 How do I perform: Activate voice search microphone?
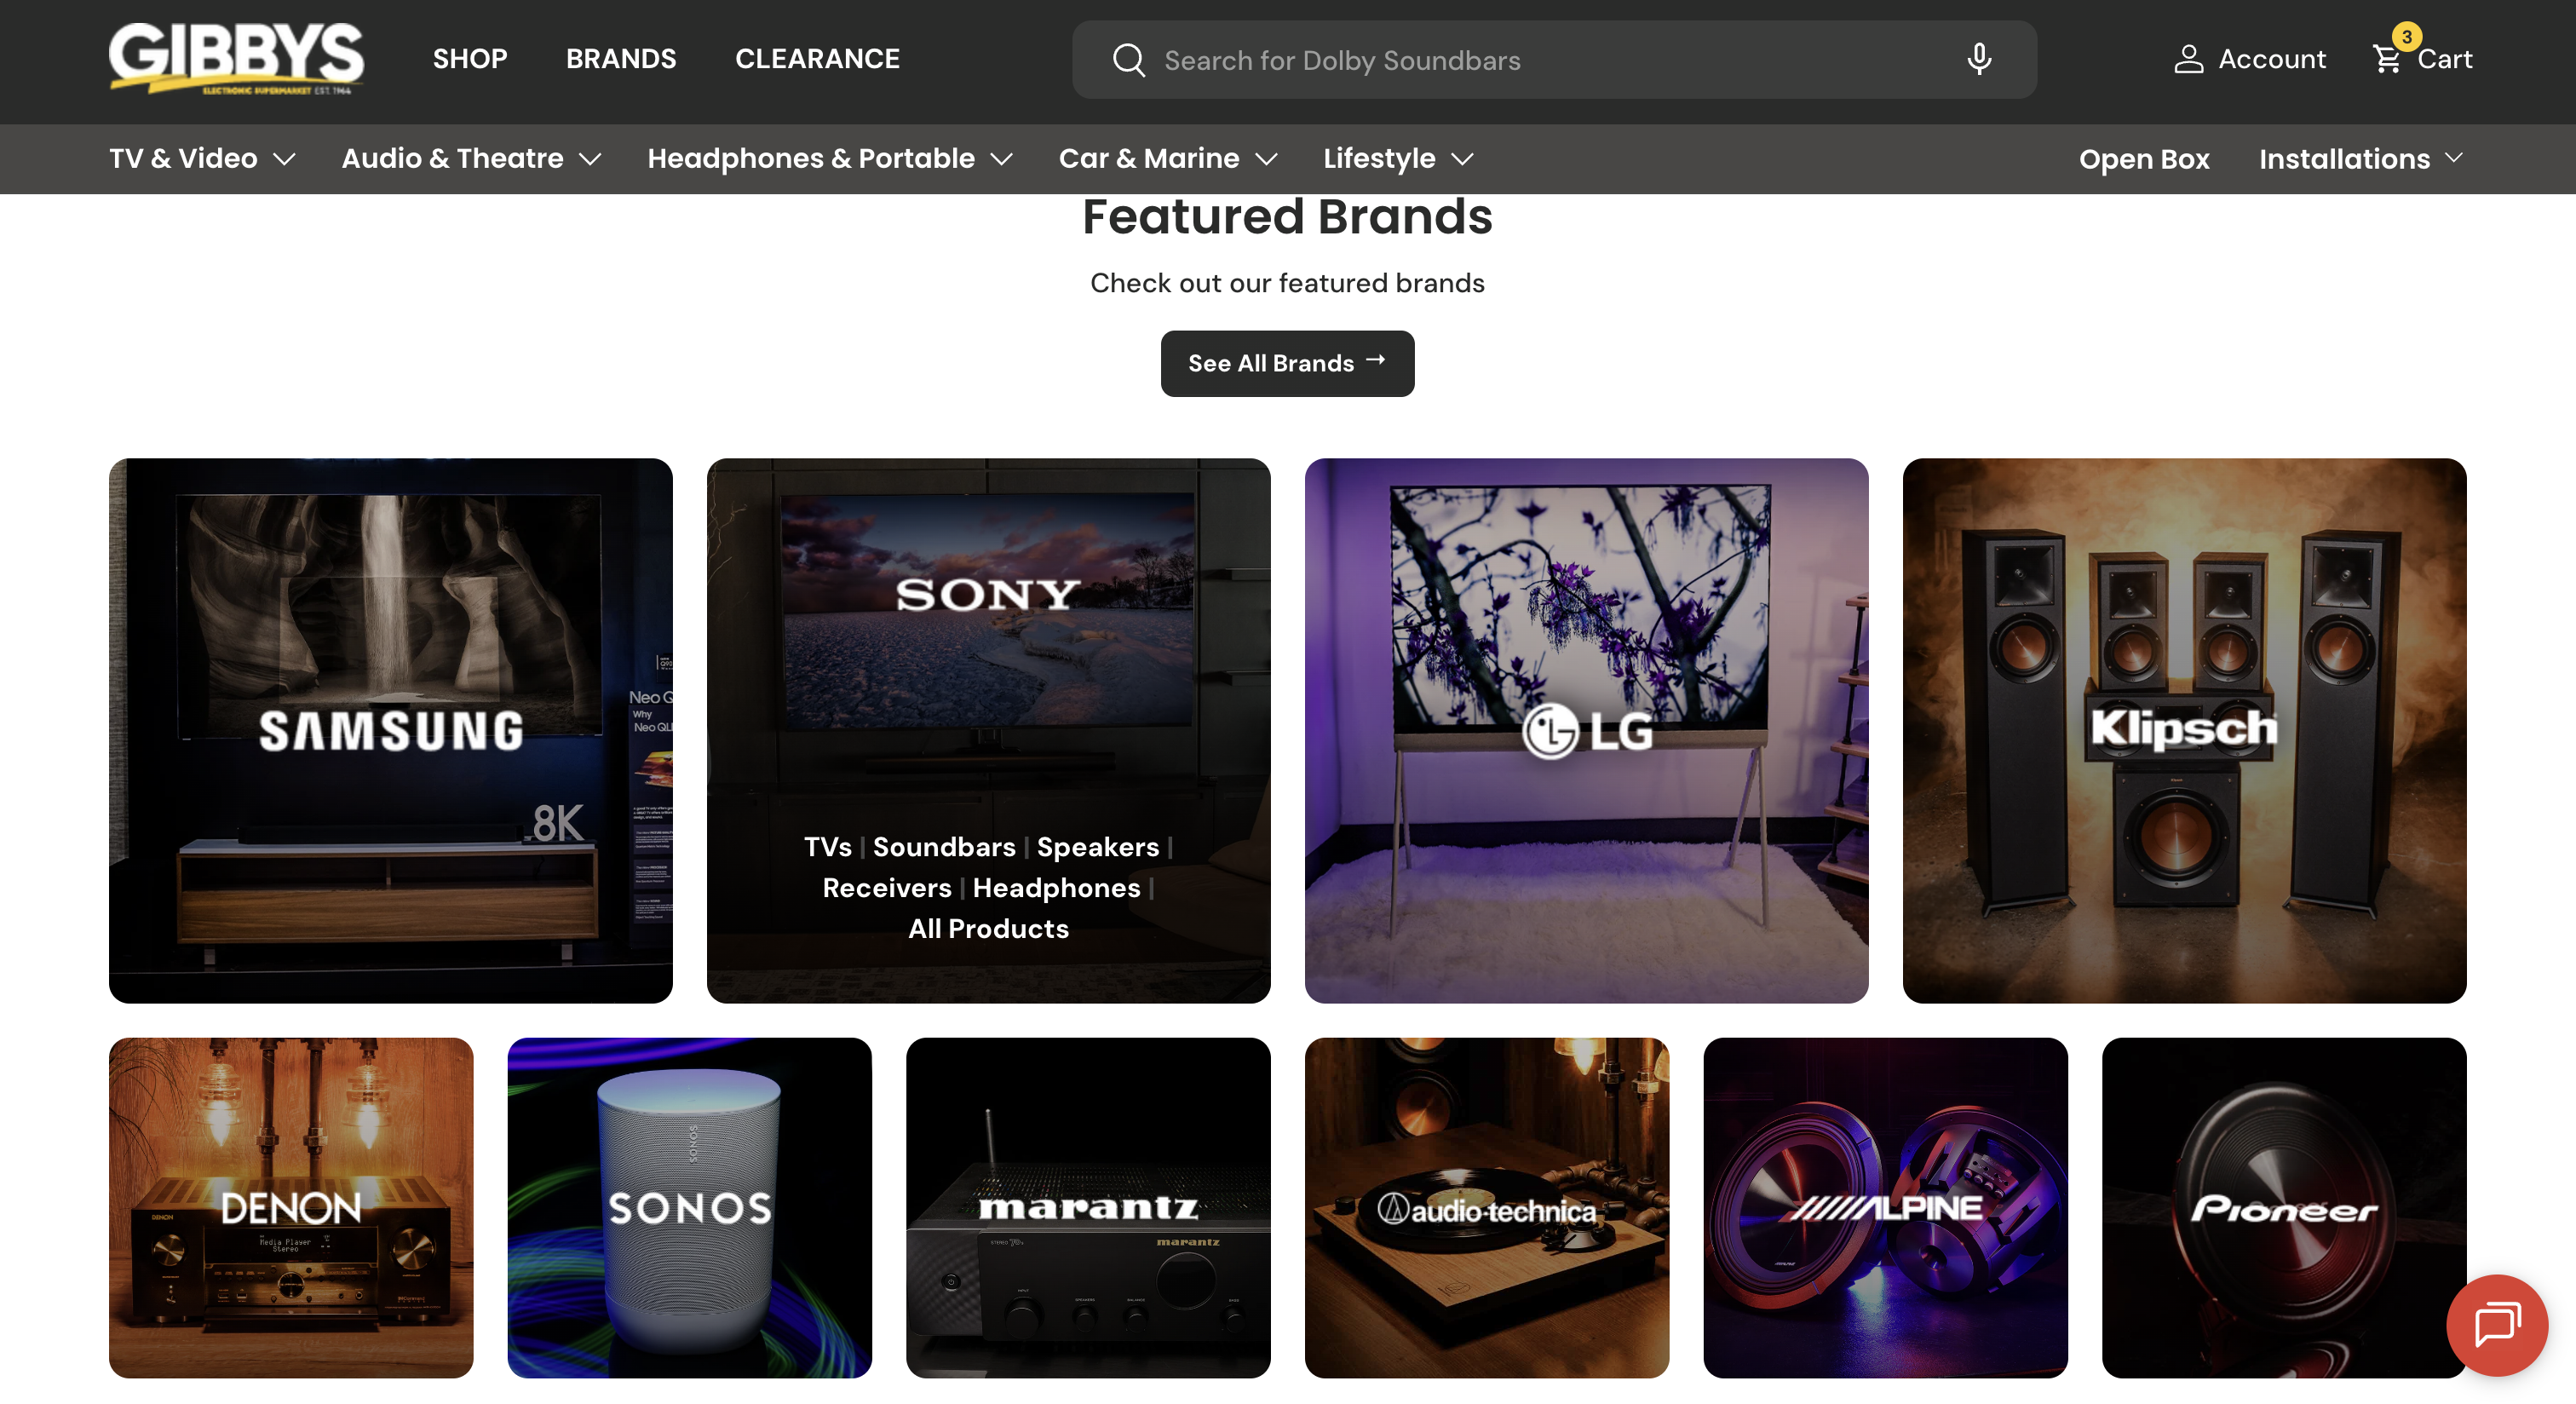1978,59
